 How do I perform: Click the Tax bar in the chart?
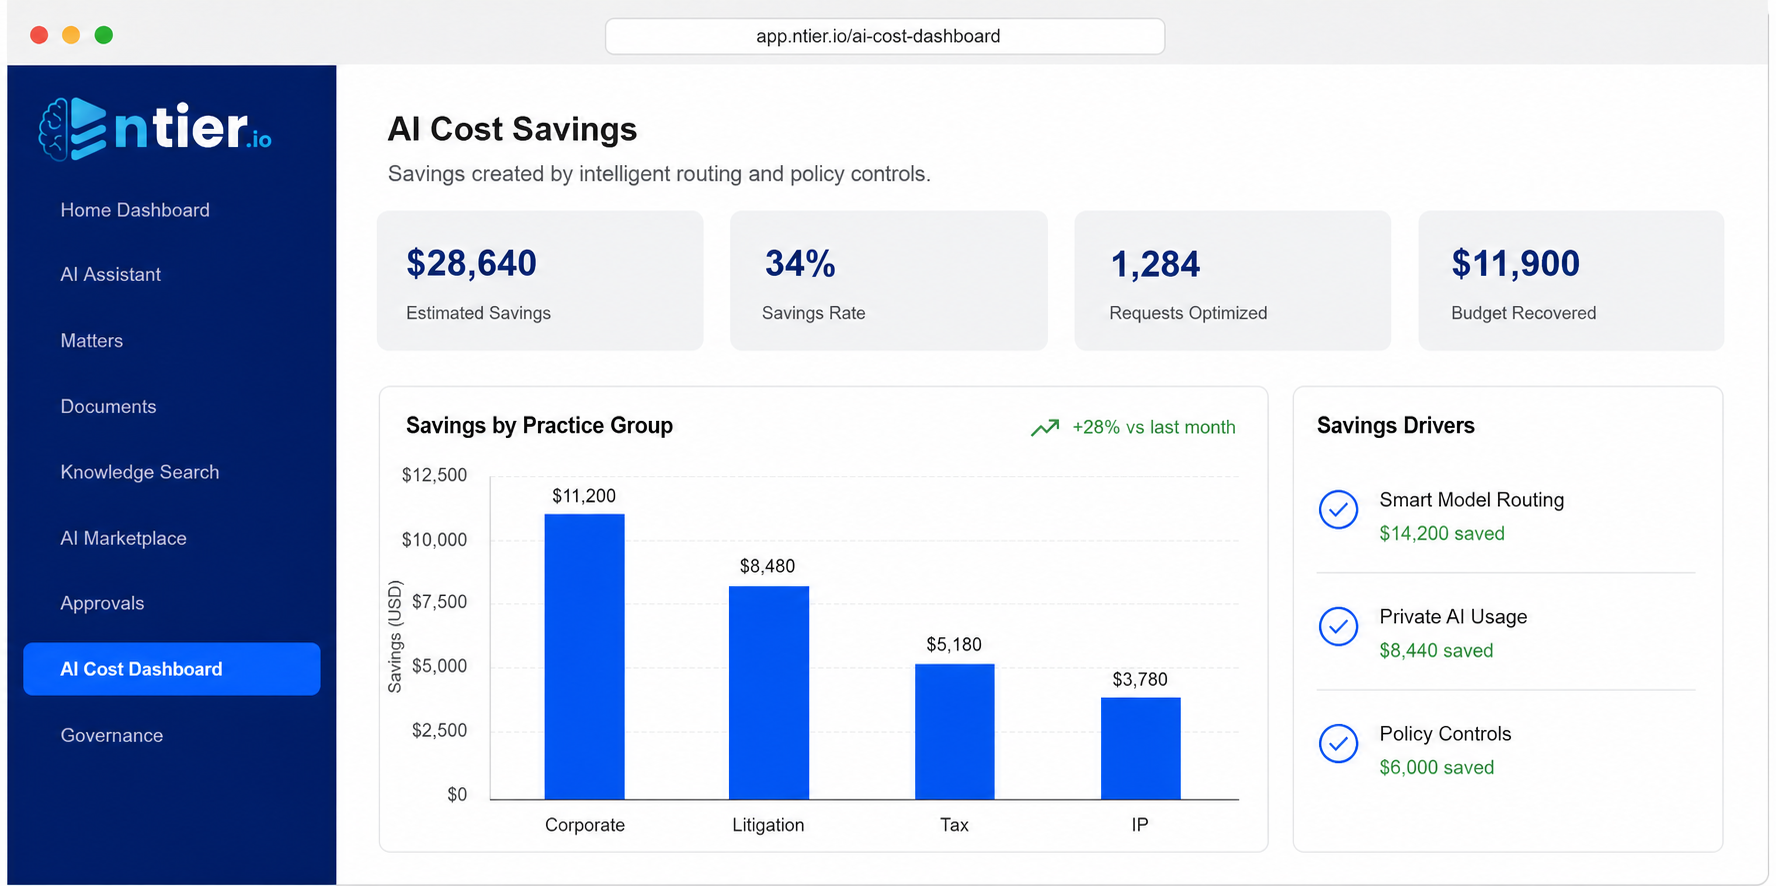954,732
